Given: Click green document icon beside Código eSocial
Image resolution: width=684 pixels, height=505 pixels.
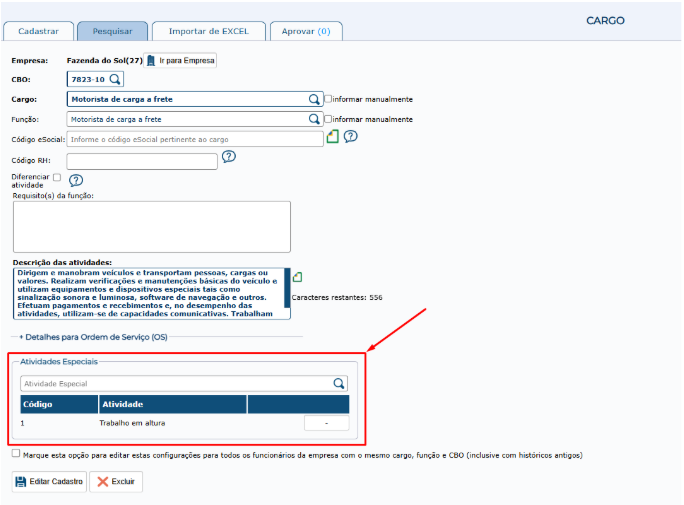Looking at the screenshot, I should 333,136.
